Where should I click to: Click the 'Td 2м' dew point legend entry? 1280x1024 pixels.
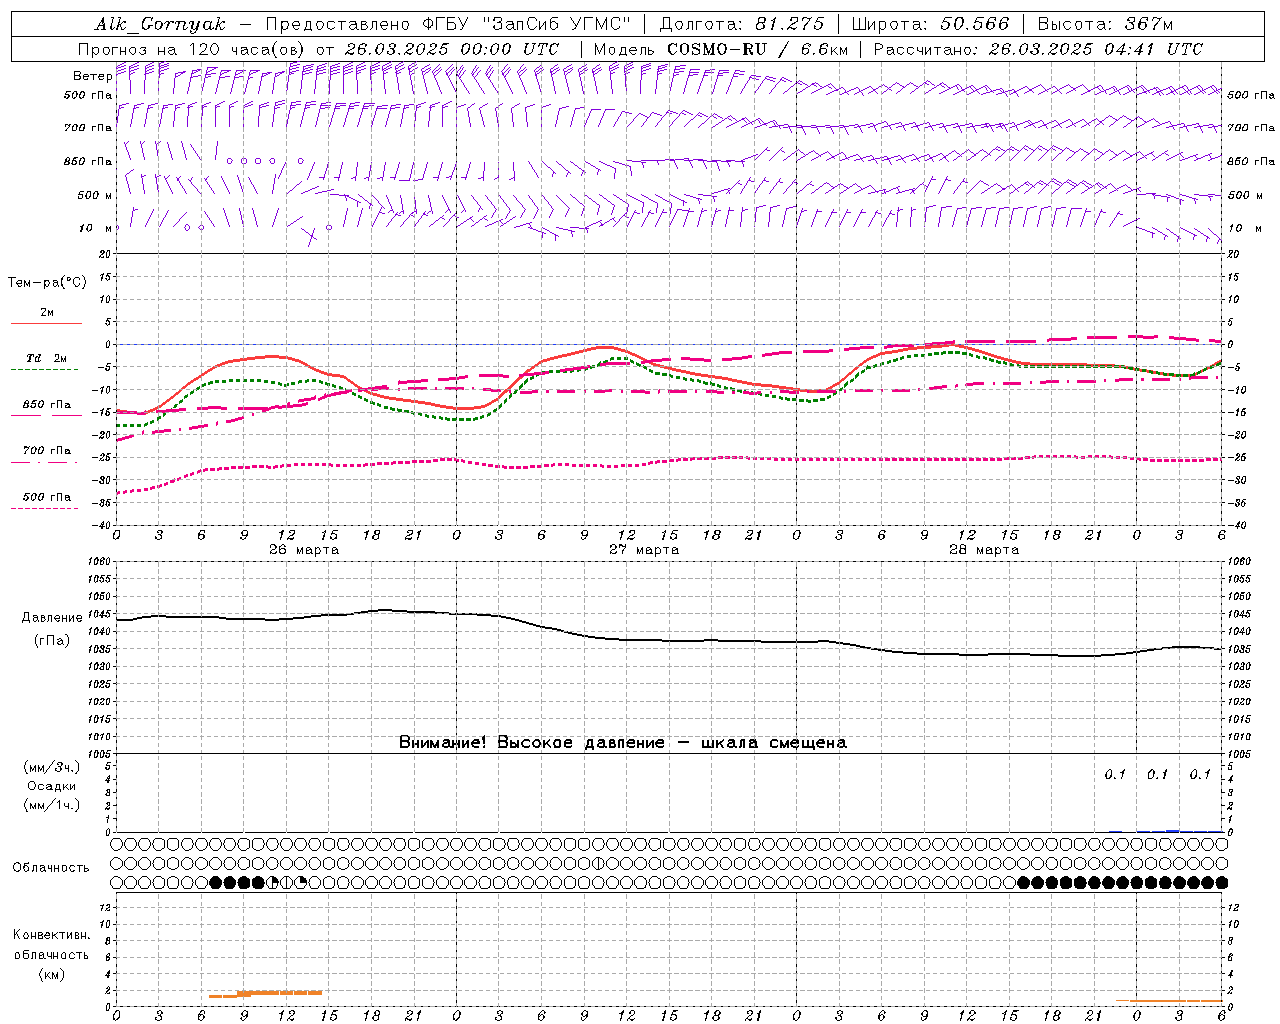[x=47, y=358]
